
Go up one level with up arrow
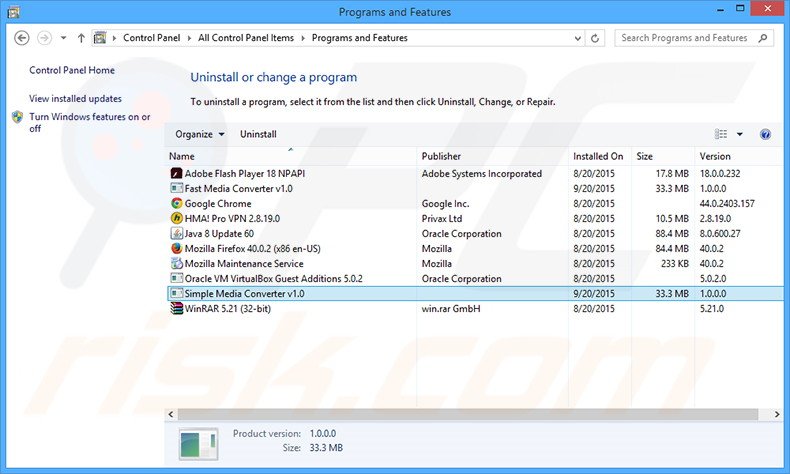click(81, 38)
